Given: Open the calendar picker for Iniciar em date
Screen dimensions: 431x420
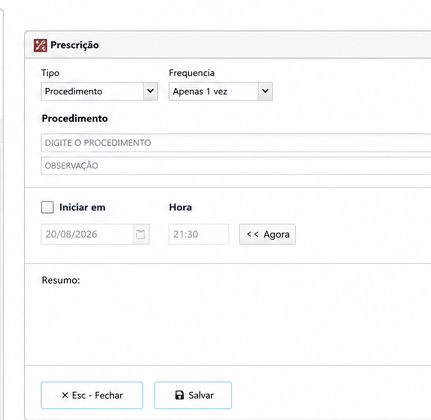Looking at the screenshot, I should pos(141,234).
